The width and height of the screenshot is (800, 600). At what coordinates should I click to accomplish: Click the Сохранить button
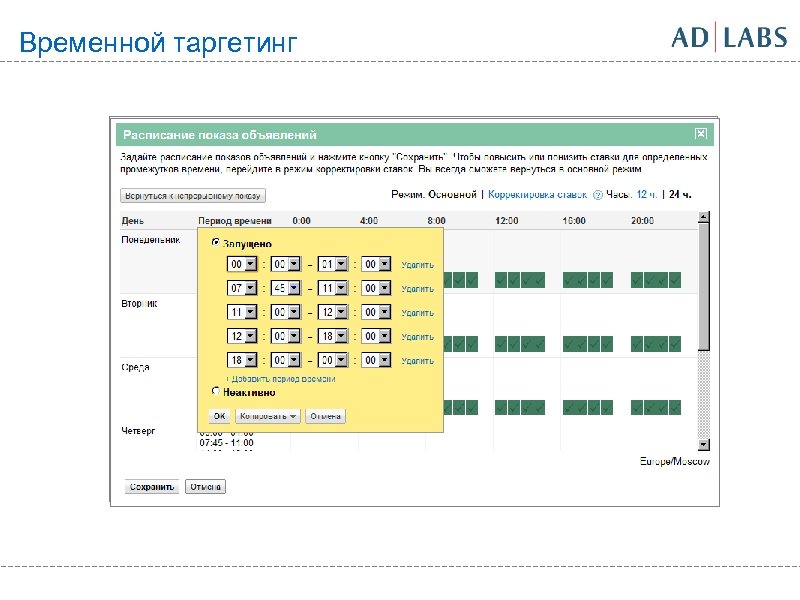(x=152, y=487)
